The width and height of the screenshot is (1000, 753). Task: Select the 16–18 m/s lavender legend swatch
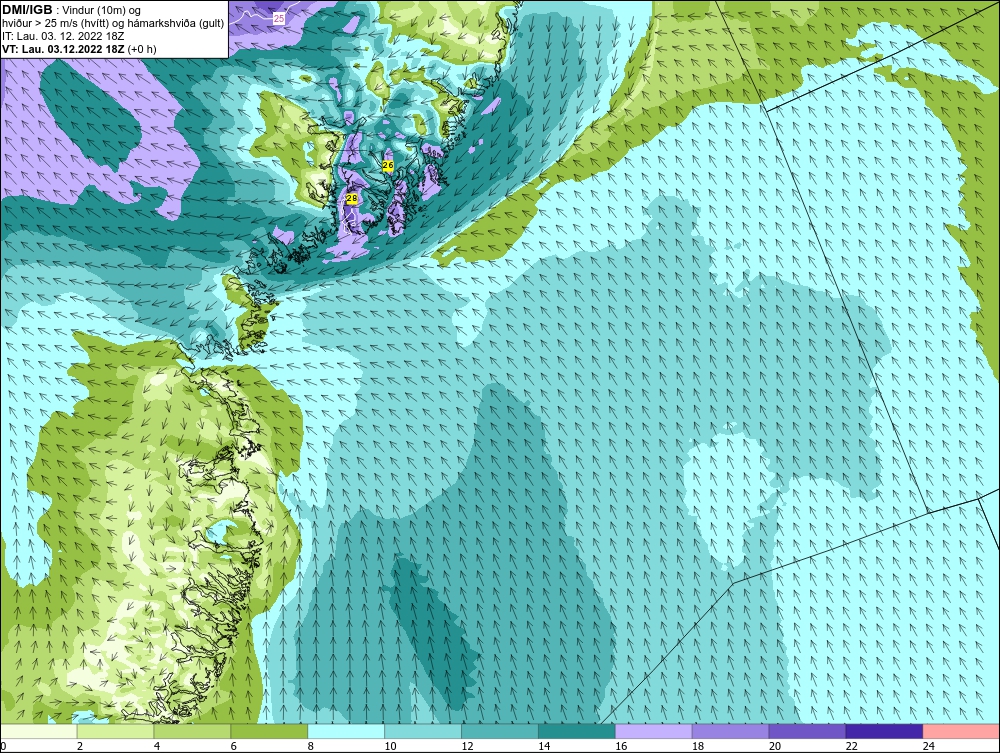pyautogui.click(x=653, y=731)
